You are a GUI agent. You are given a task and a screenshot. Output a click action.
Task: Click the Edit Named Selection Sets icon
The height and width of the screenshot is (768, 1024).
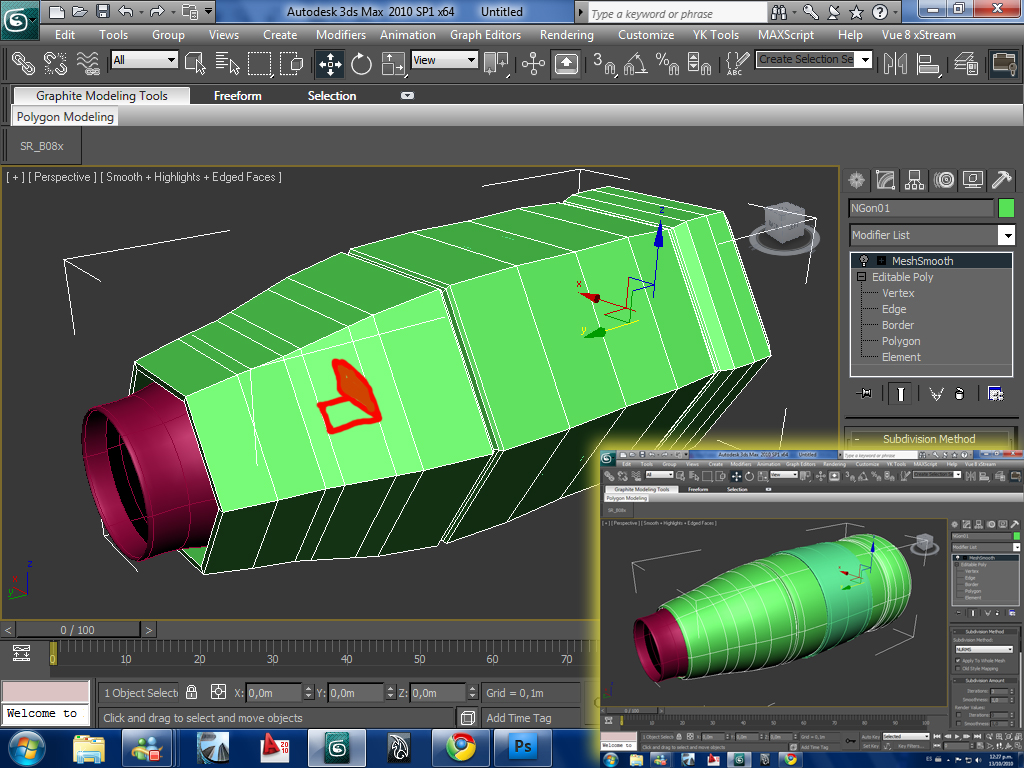[738, 63]
